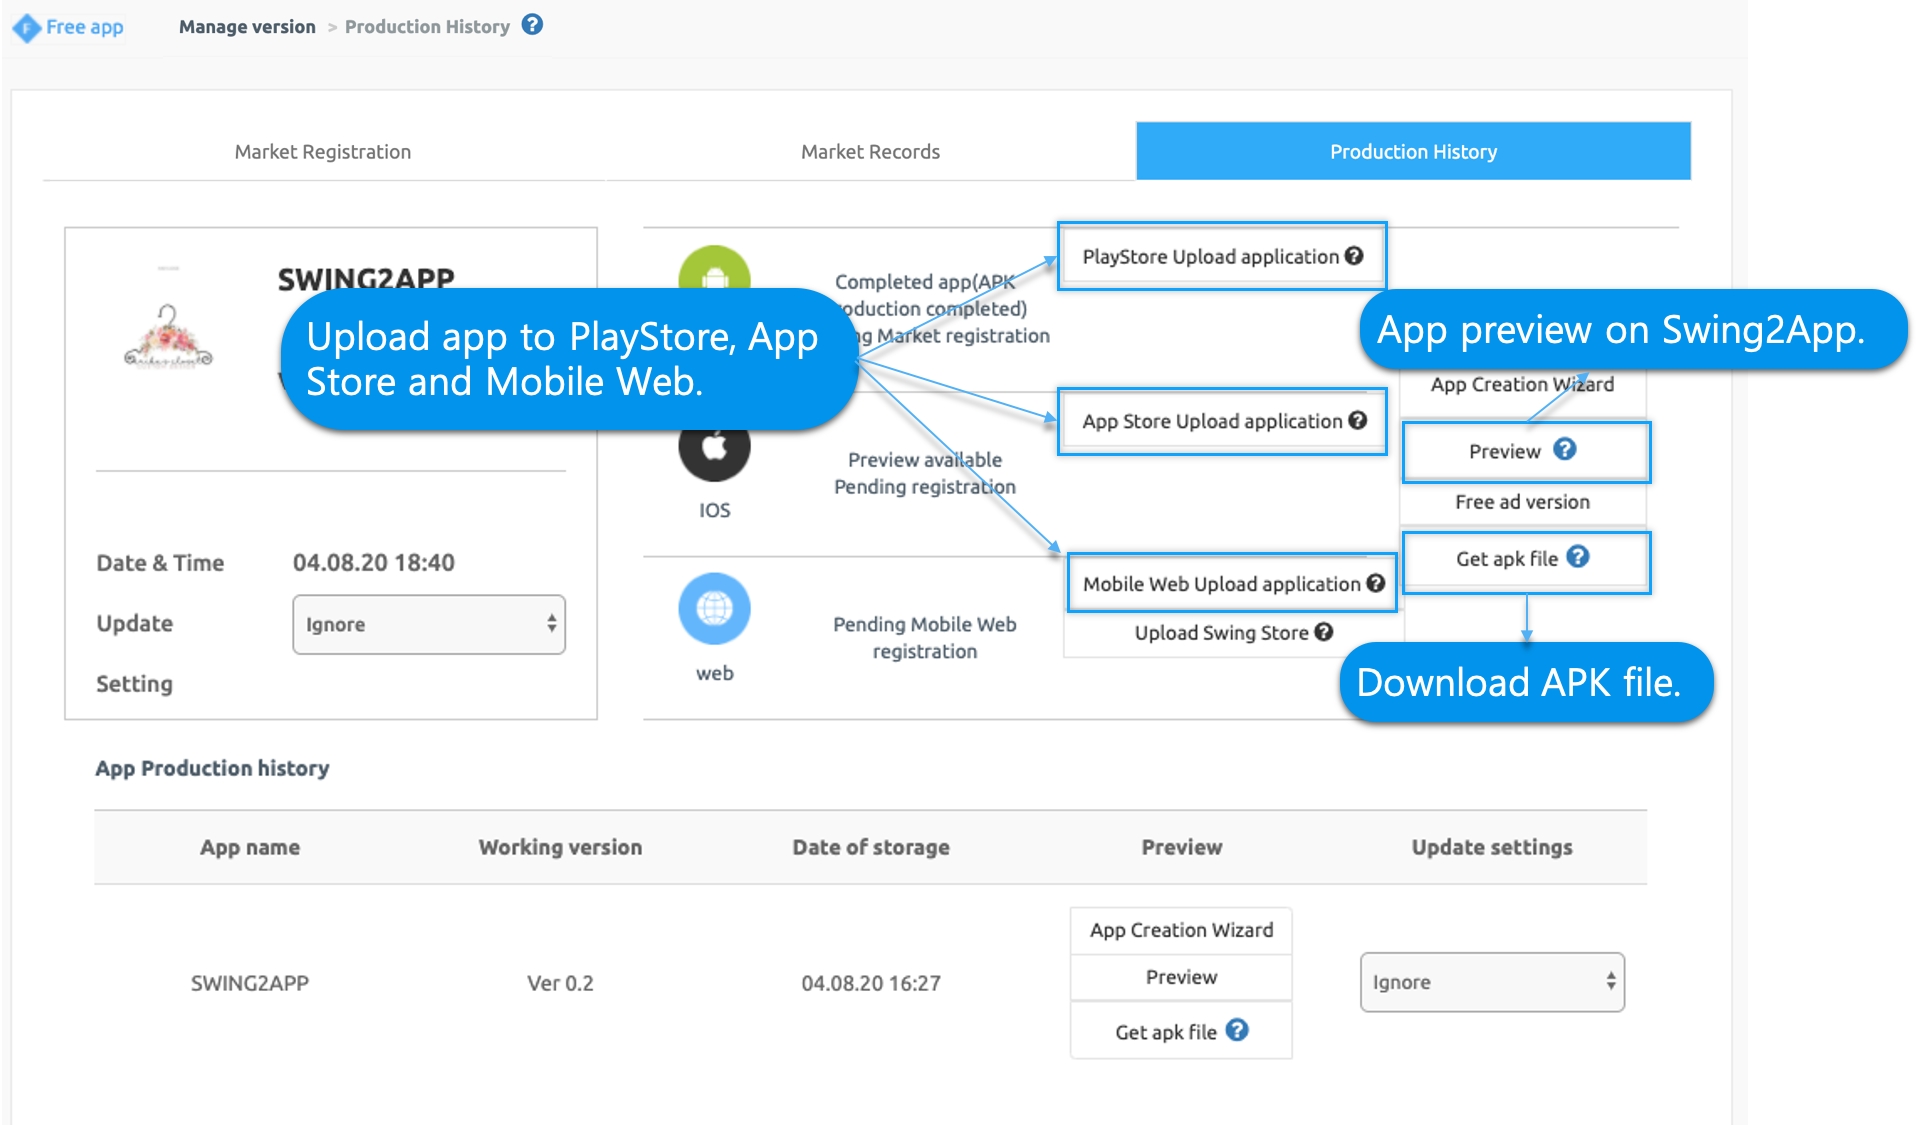Click the Update settings column header
Image resolution: width=1916 pixels, height=1125 pixels.
(1492, 847)
